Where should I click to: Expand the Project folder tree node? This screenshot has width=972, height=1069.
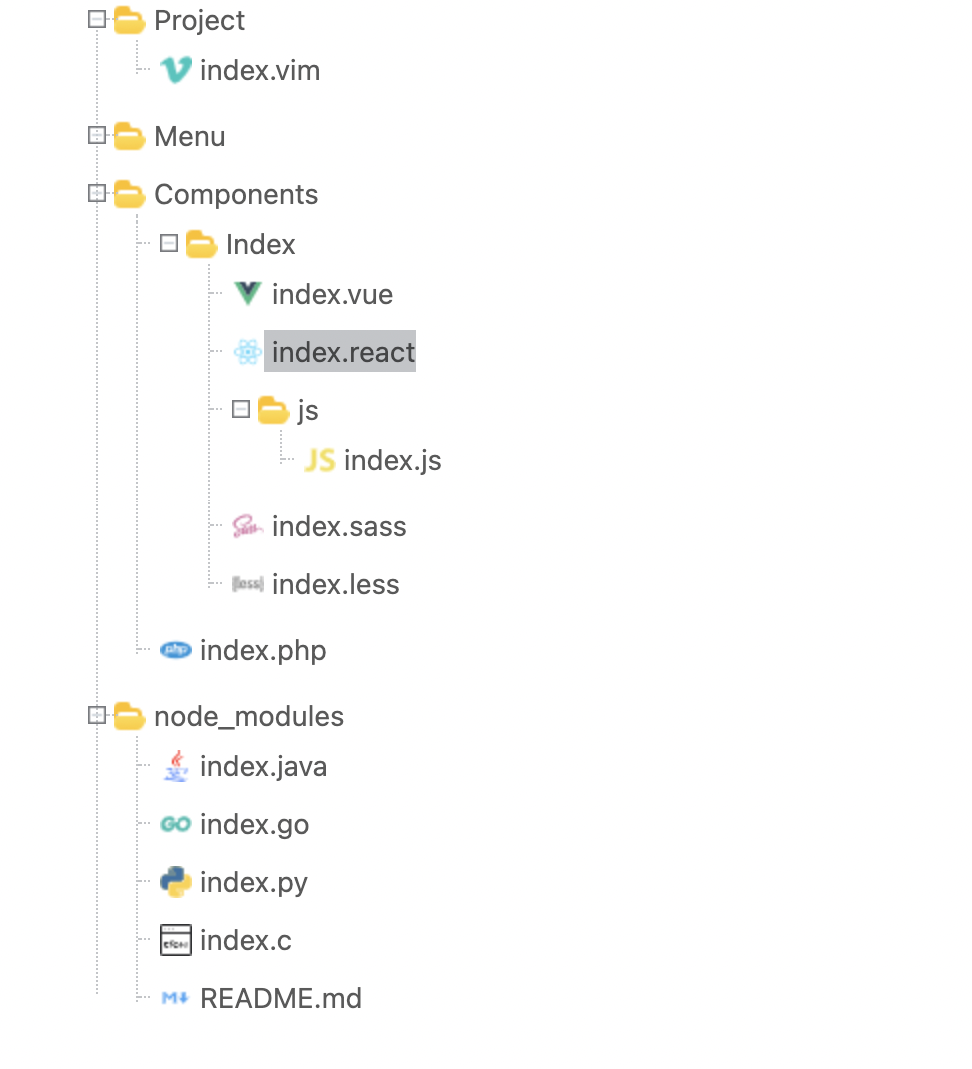97,18
